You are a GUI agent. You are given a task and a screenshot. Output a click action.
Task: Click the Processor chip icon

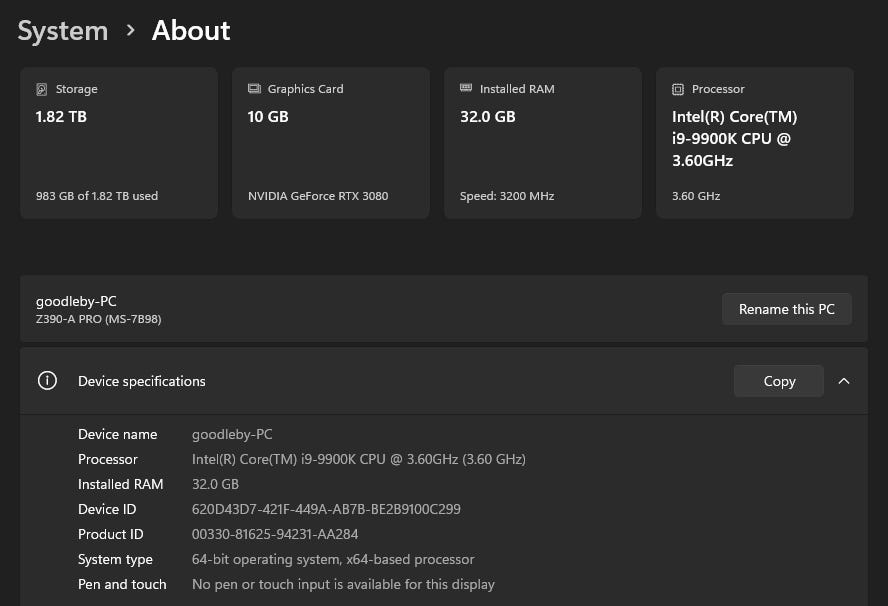[678, 89]
